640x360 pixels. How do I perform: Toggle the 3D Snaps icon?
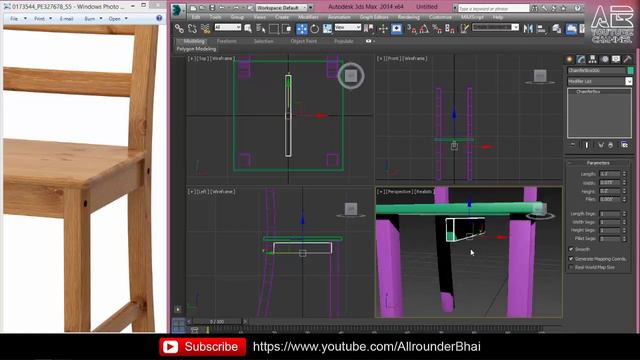(411, 29)
